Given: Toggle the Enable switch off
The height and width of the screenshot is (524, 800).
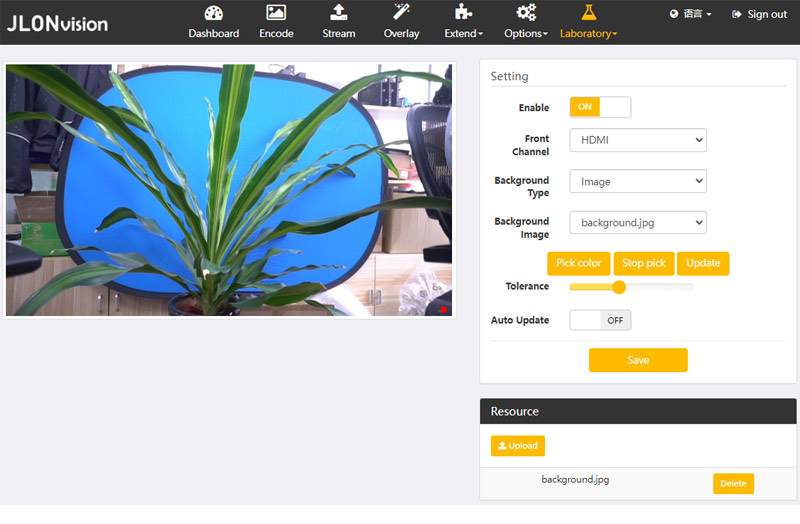Looking at the screenshot, I should (x=600, y=107).
